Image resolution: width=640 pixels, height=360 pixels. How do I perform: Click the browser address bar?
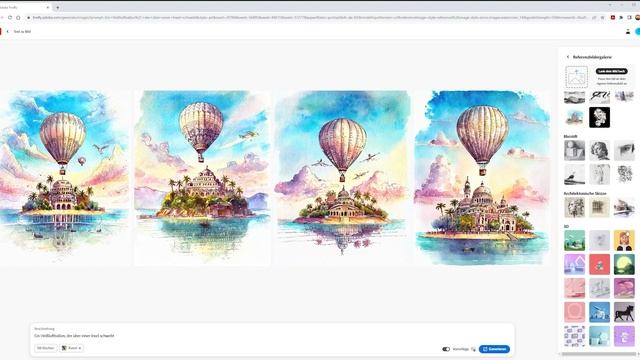(x=308, y=18)
